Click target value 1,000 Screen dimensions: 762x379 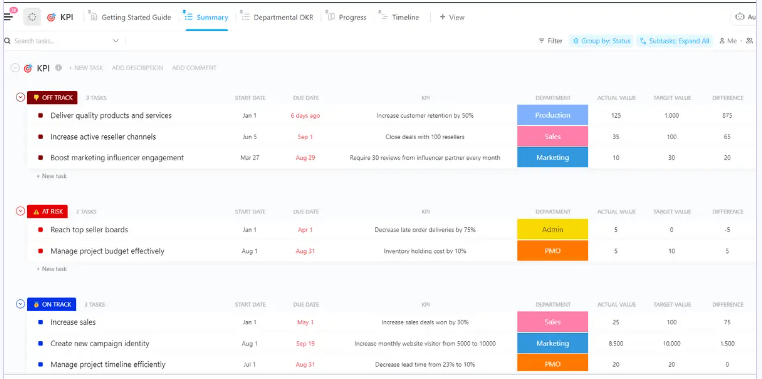pyautogui.click(x=672, y=116)
